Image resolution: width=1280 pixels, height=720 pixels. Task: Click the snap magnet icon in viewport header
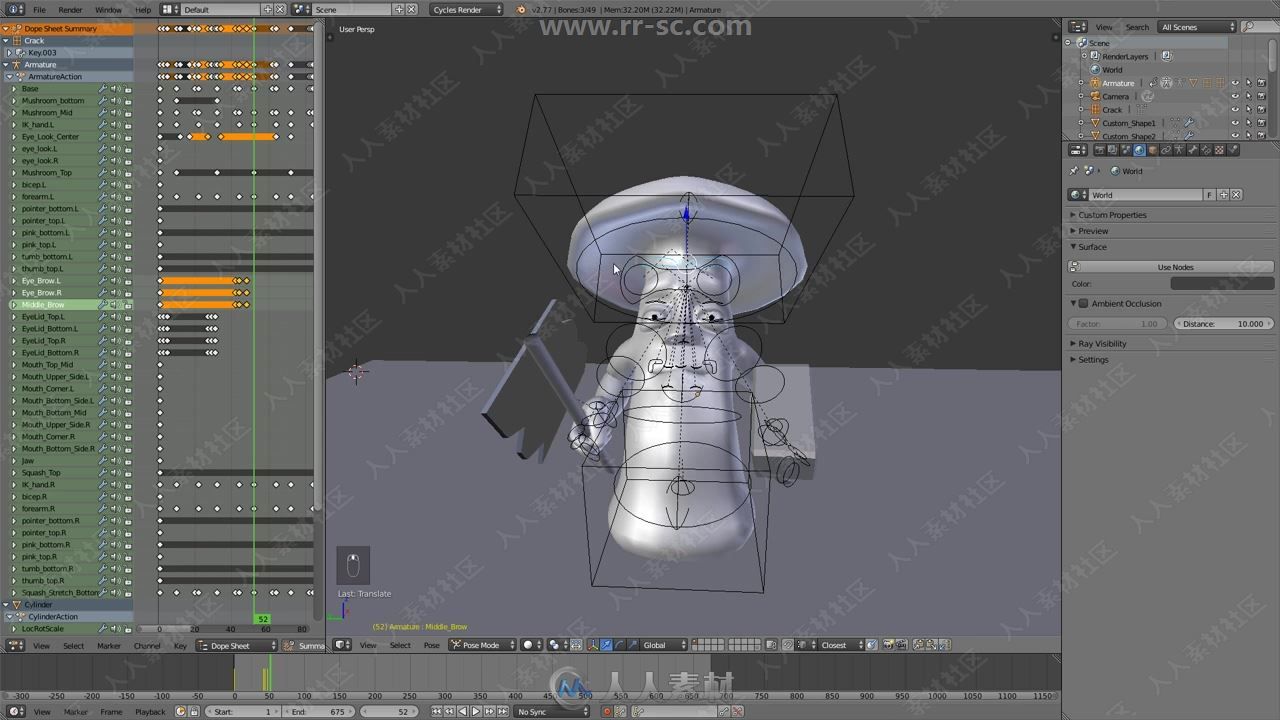788,645
